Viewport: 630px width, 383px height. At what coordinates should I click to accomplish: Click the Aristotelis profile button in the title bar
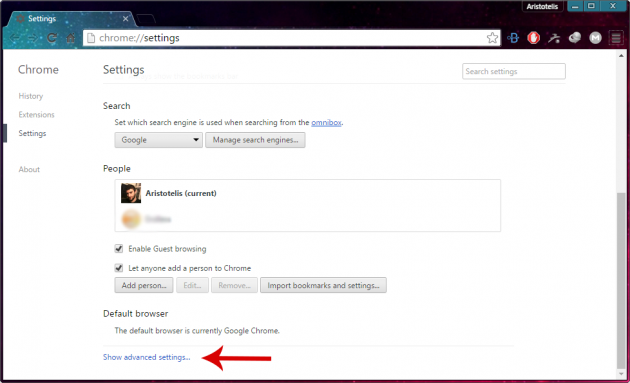pyautogui.click(x=542, y=6)
